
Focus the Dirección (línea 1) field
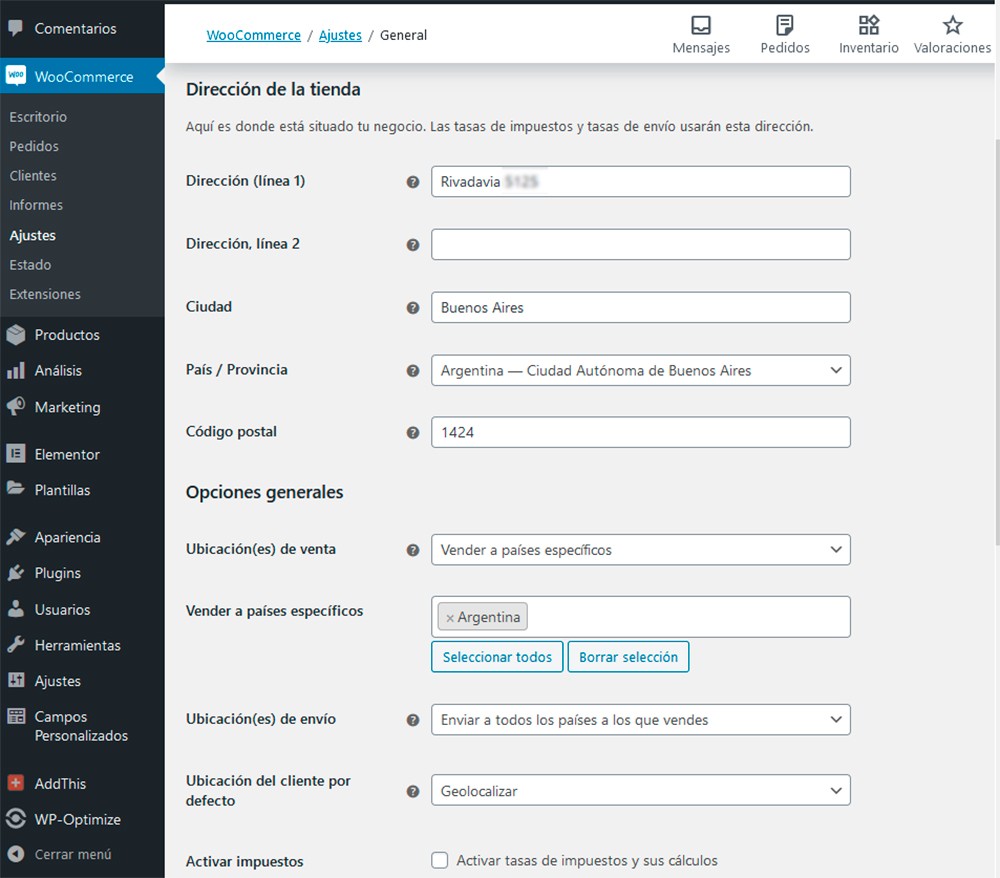pos(640,182)
